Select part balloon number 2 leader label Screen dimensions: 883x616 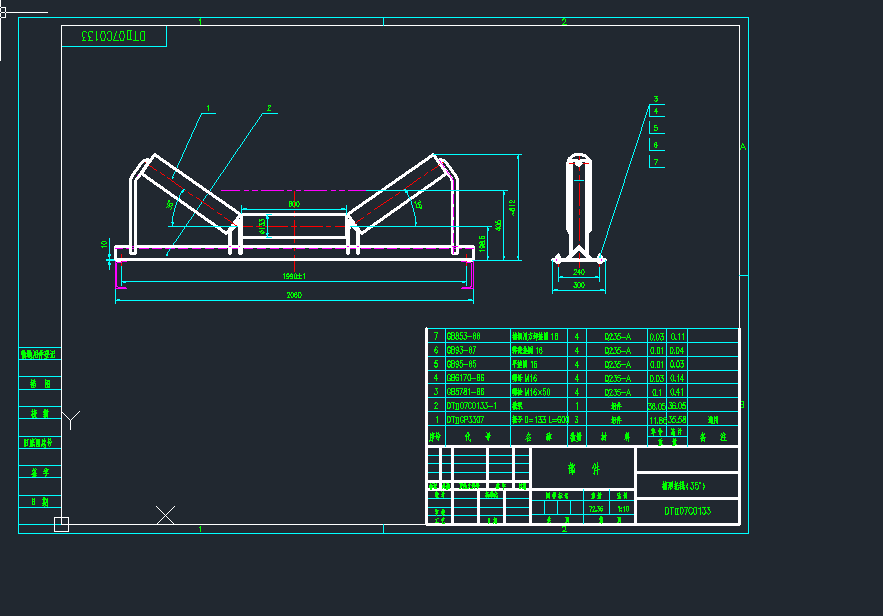[269, 108]
